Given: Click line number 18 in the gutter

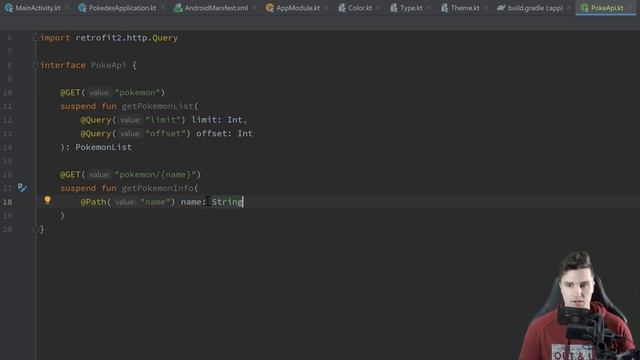Looking at the screenshot, I should pos(7,202).
